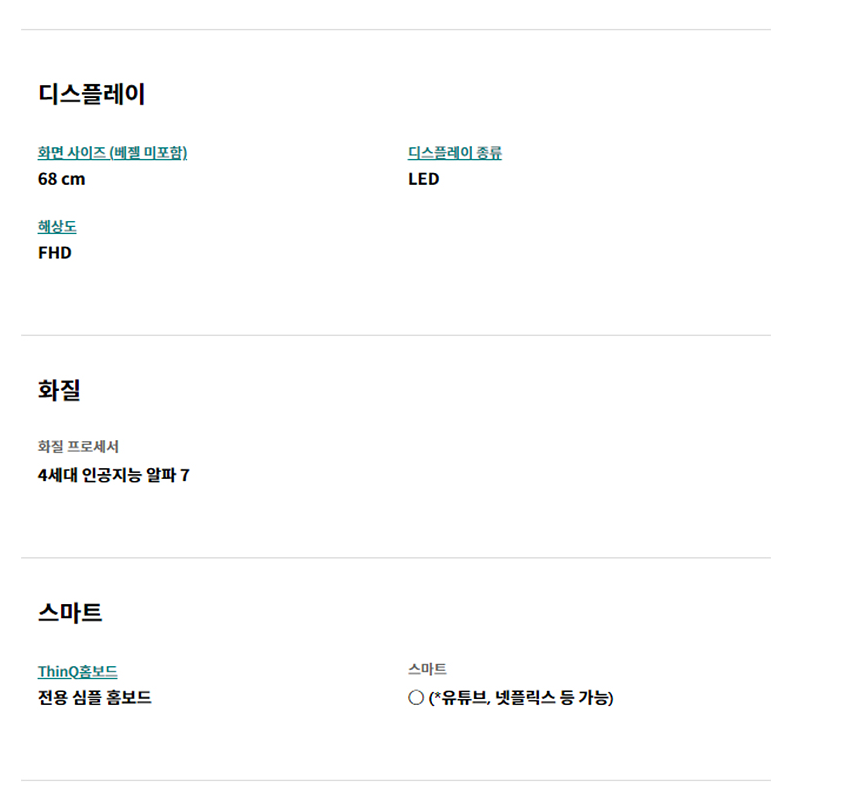Image resolution: width=866 pixels, height=794 pixels.
Task: Click the divider line above 디스플레이 heading
Action: (x=395, y=30)
